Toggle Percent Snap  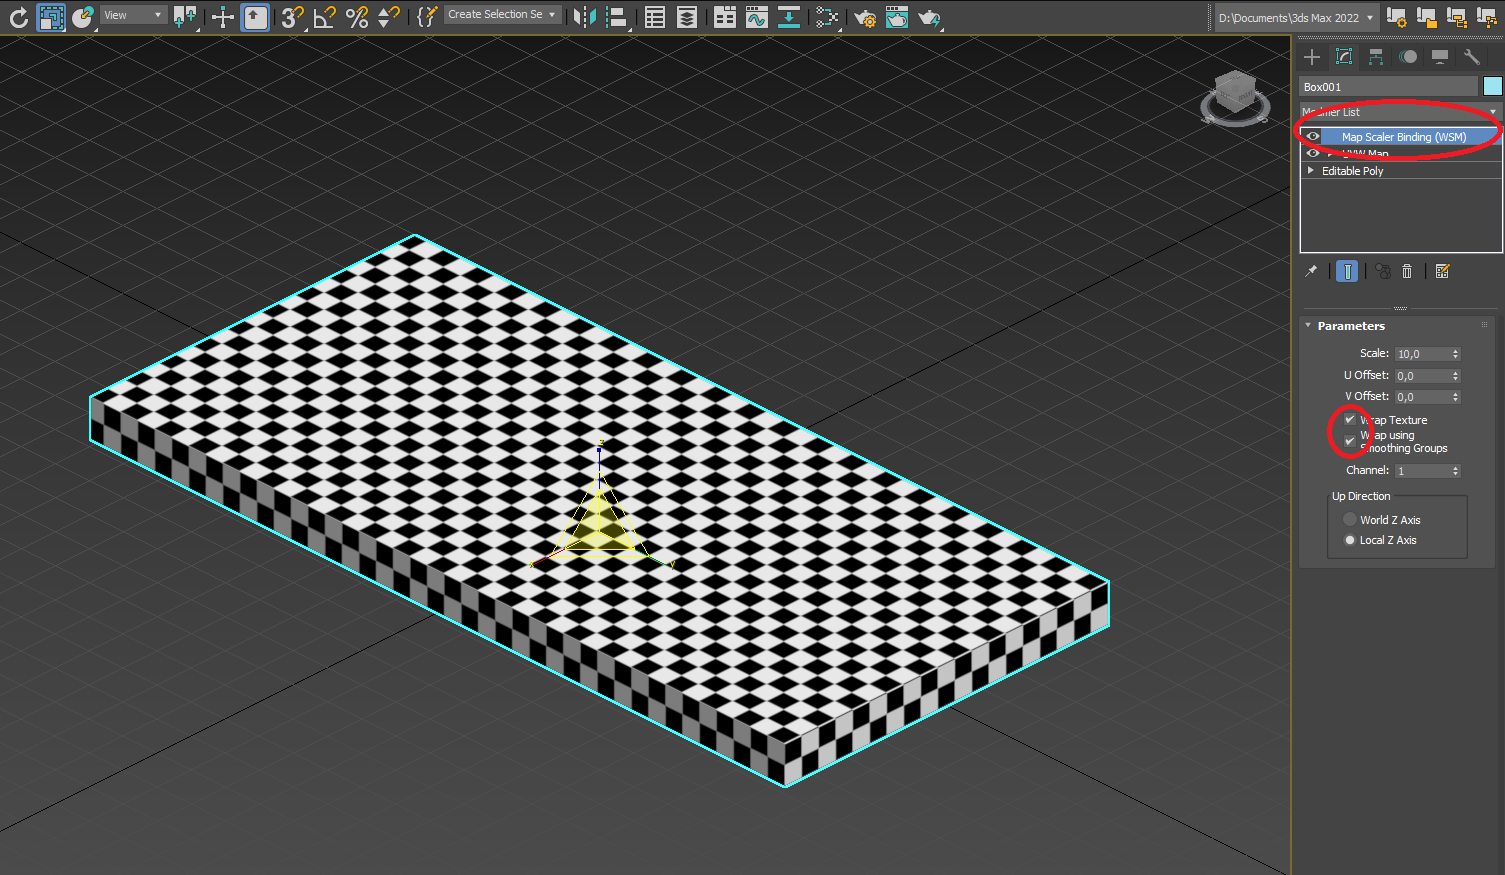pyautogui.click(x=357, y=17)
